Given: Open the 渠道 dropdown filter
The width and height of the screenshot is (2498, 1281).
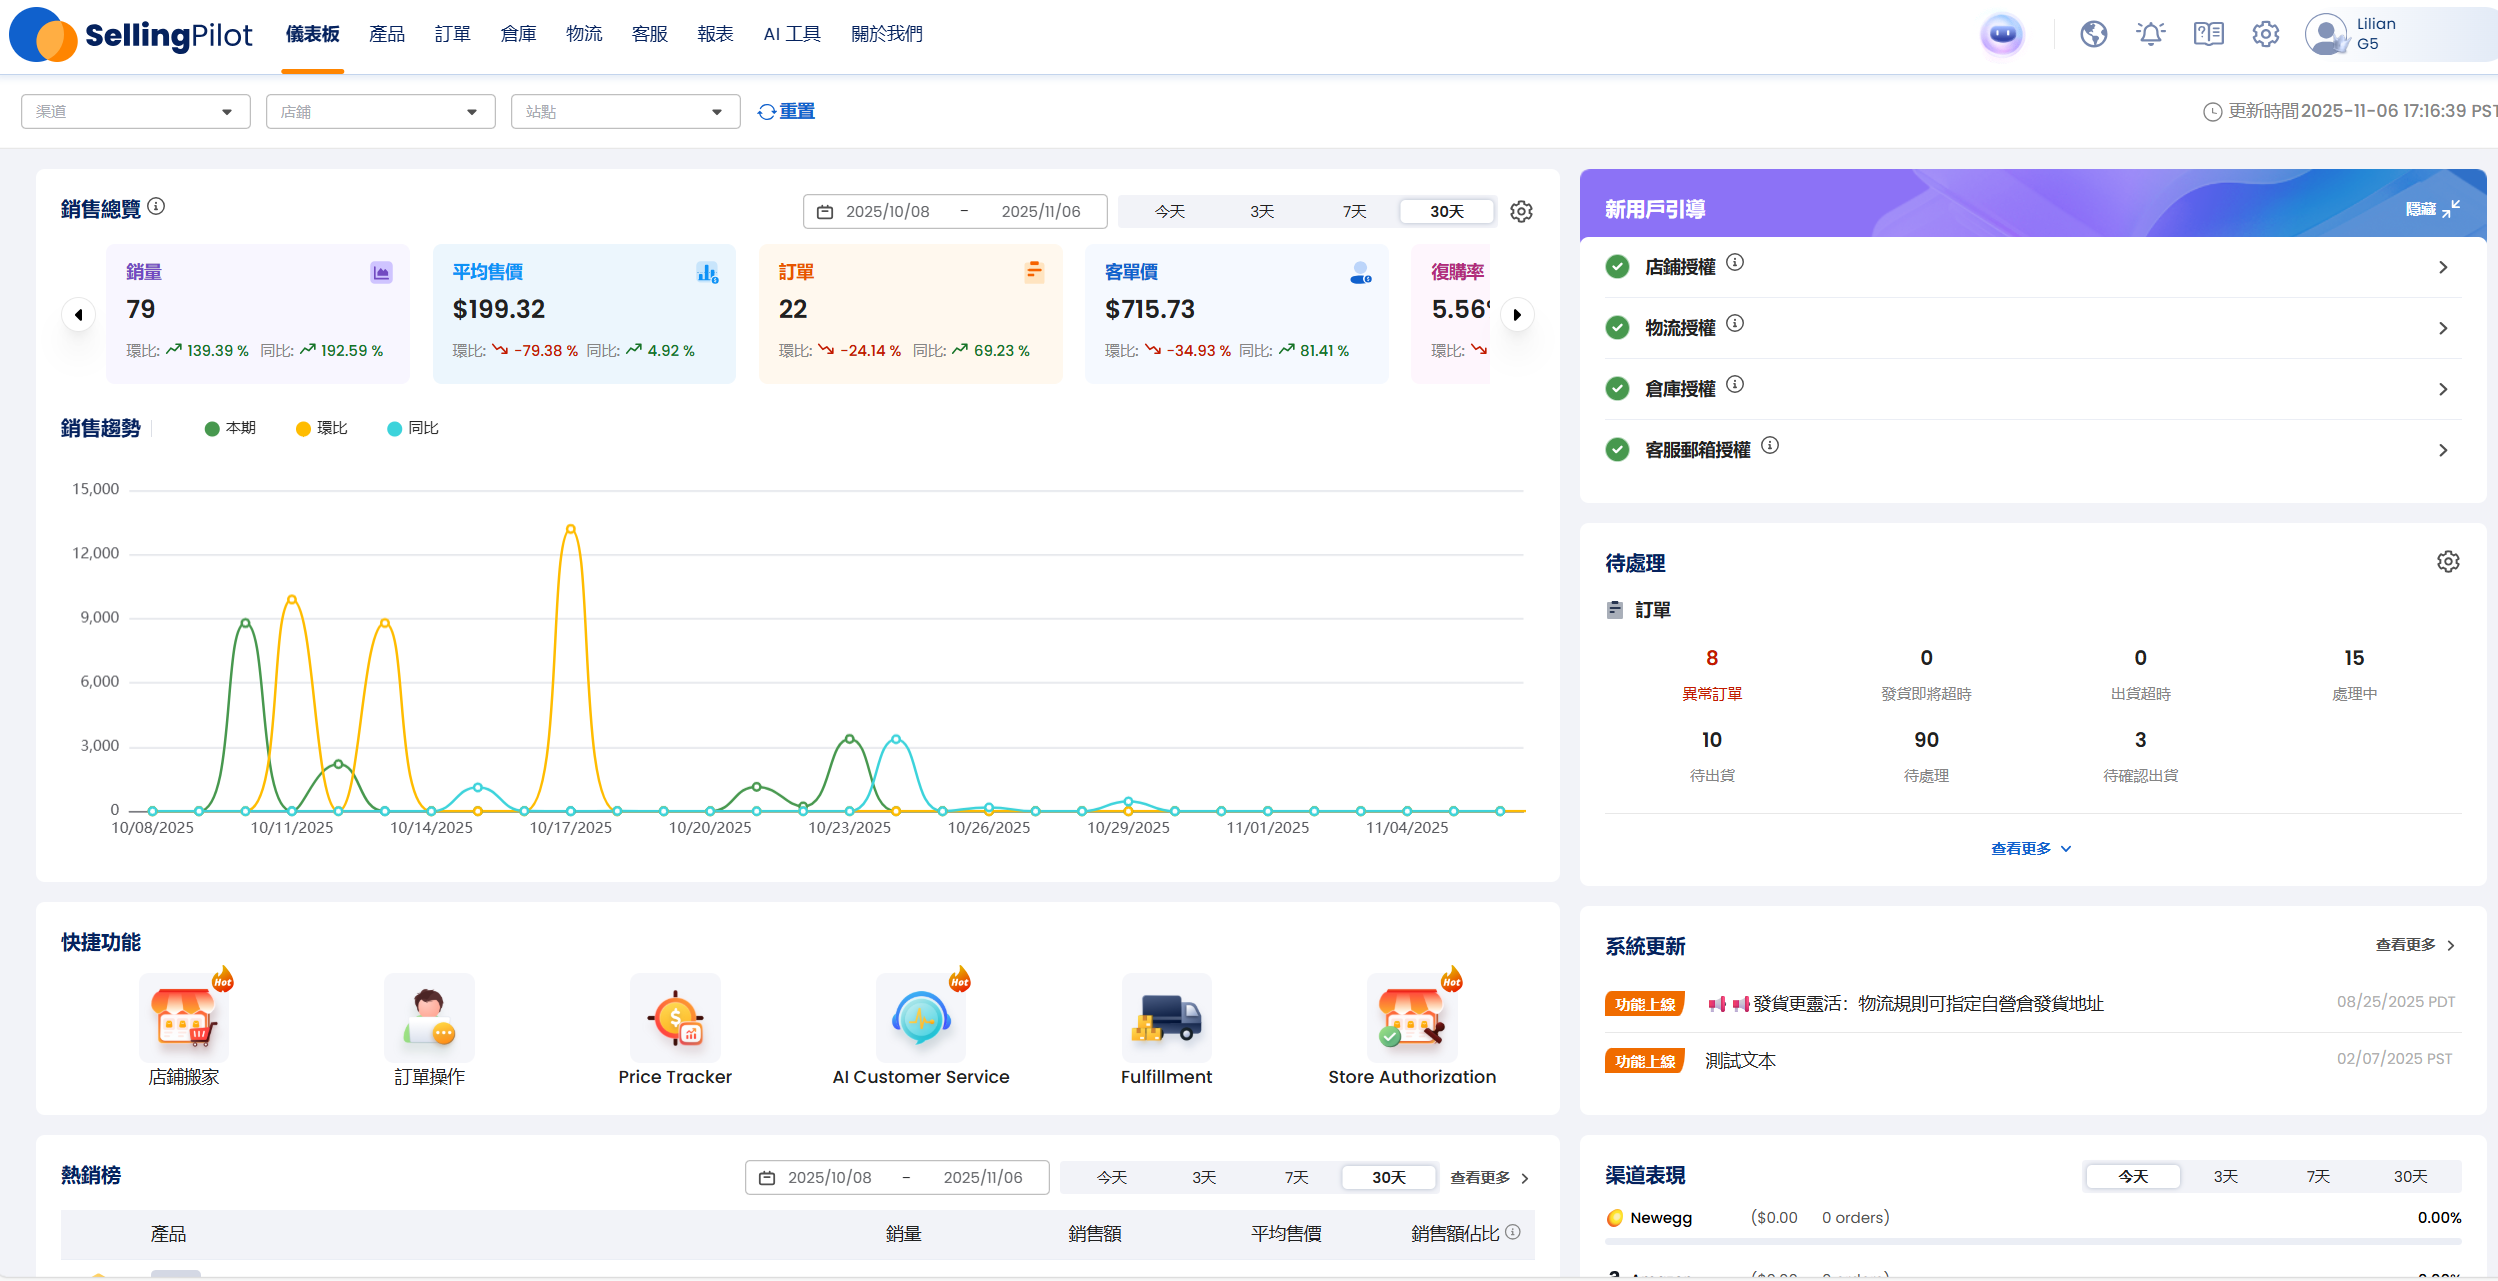Looking at the screenshot, I should [135, 112].
